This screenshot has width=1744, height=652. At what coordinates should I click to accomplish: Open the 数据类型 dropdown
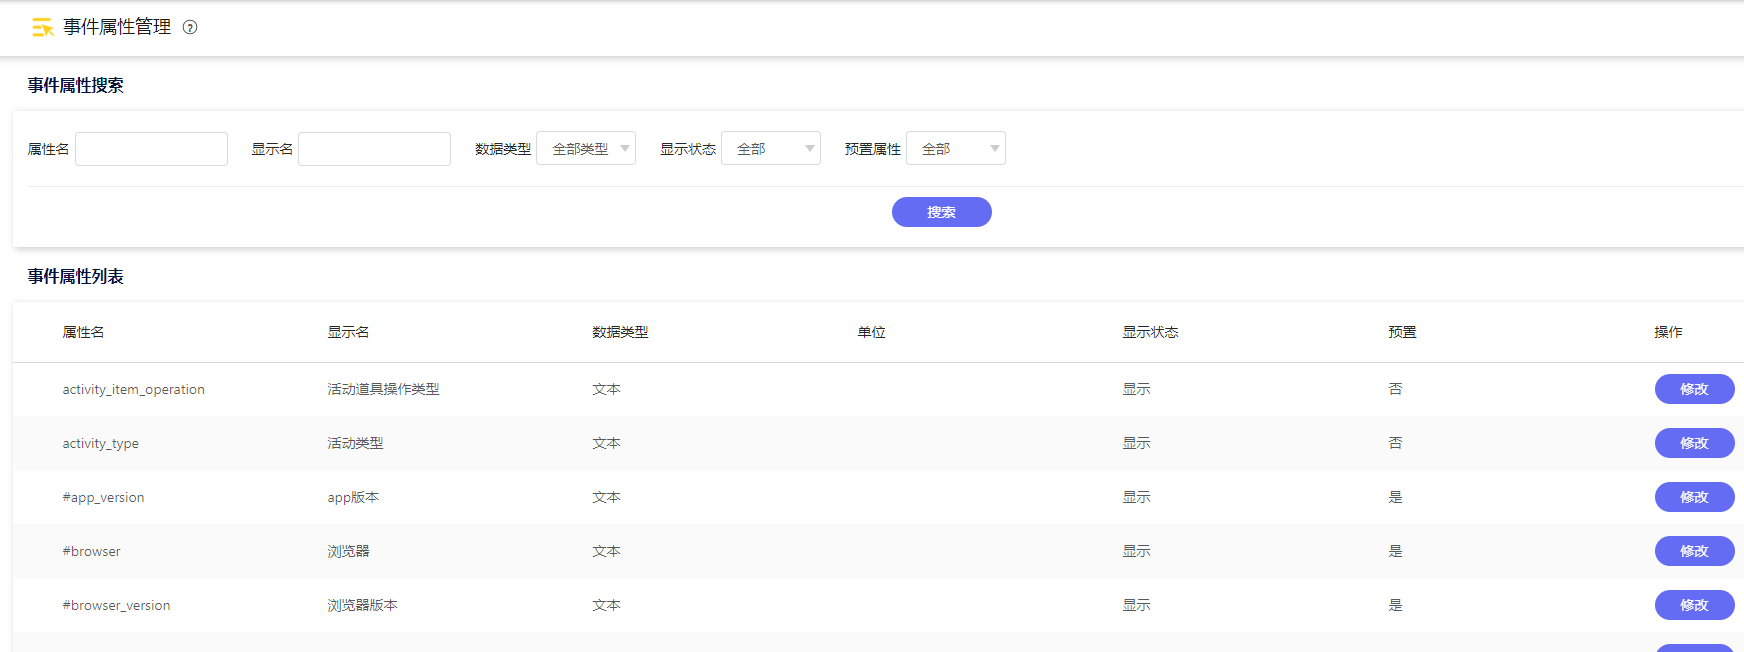coord(586,149)
